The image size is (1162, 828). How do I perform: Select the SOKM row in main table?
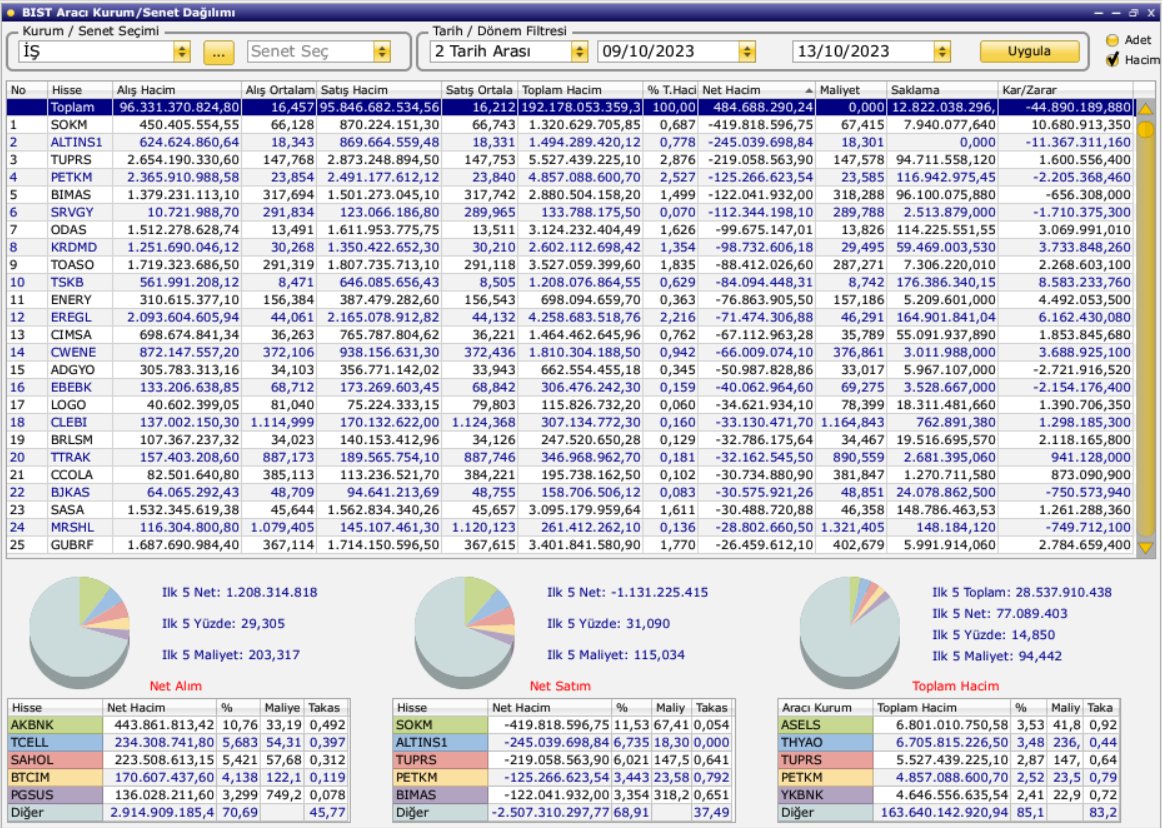coord(570,125)
